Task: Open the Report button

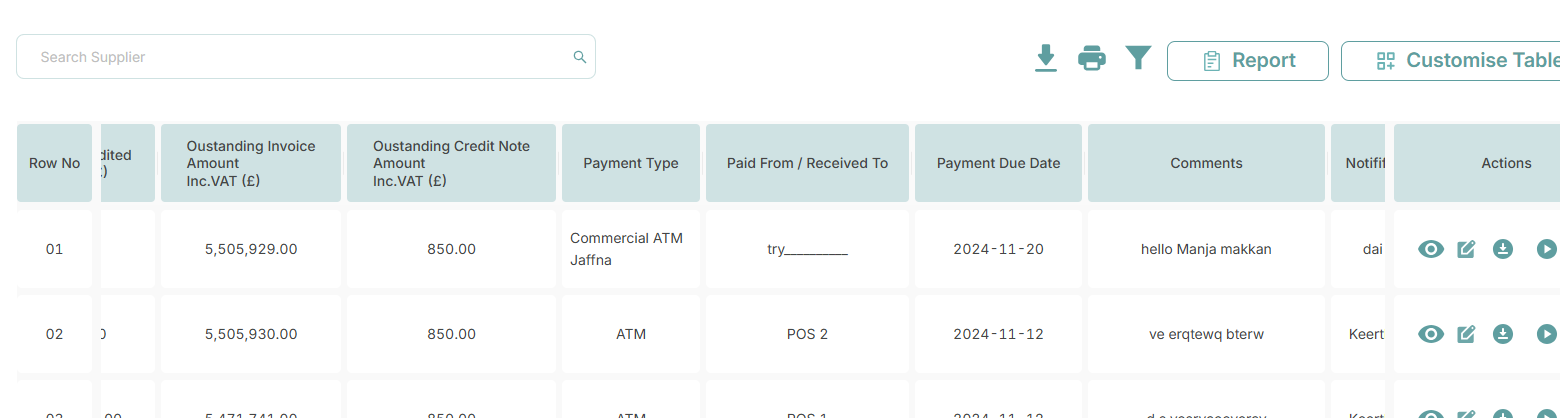Action: (1248, 61)
